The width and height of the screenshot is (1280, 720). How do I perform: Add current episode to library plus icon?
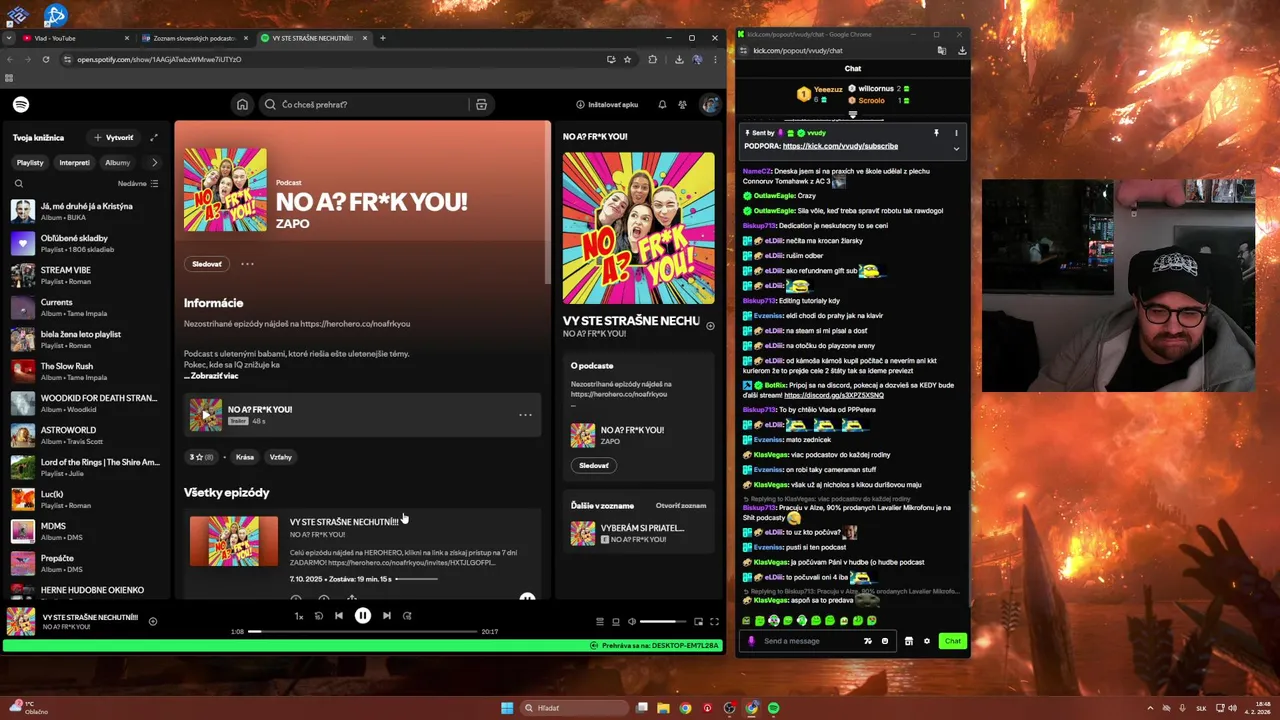point(152,621)
